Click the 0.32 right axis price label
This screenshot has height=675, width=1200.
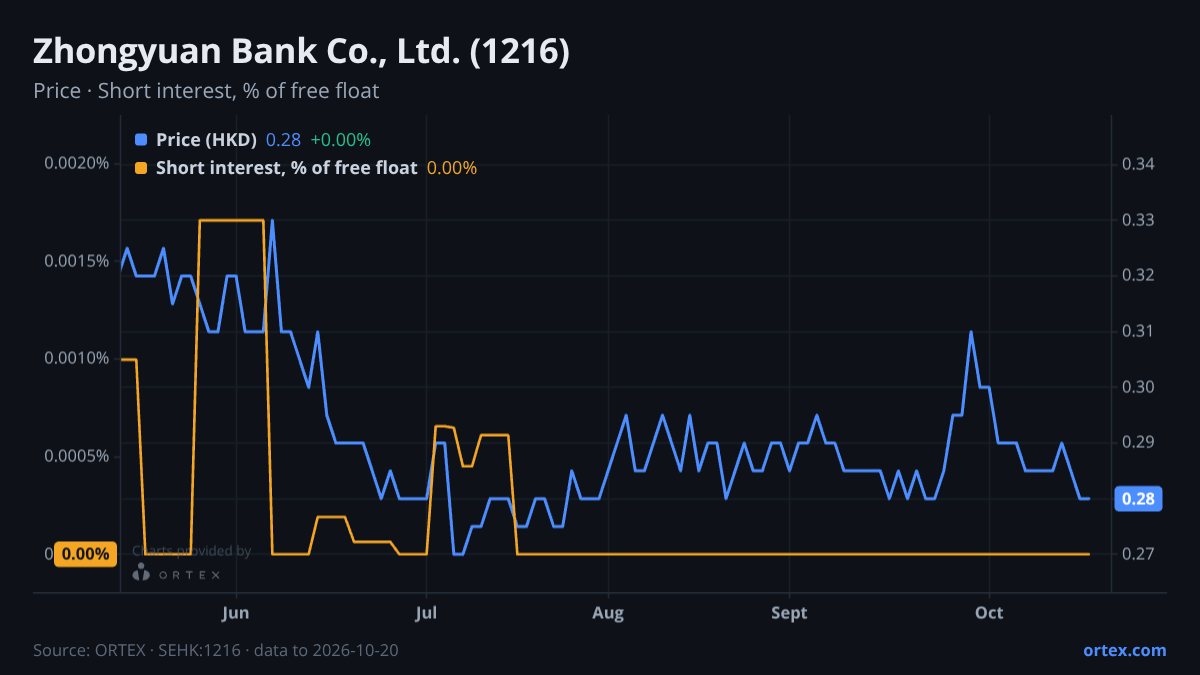[1139, 275]
